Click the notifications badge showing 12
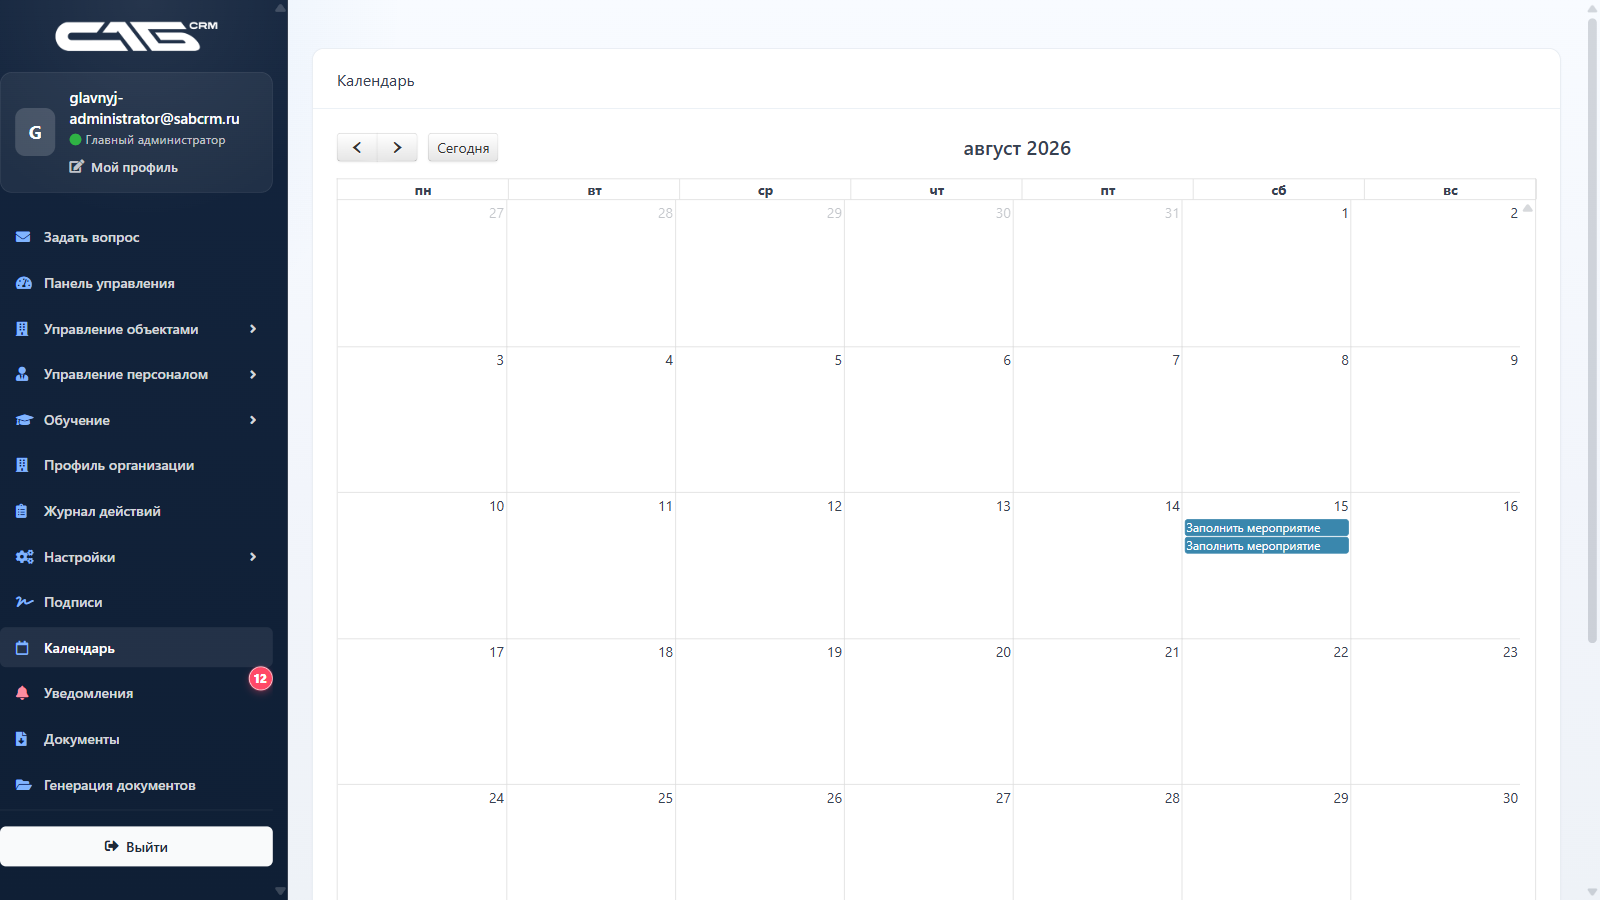1600x900 pixels. click(260, 678)
